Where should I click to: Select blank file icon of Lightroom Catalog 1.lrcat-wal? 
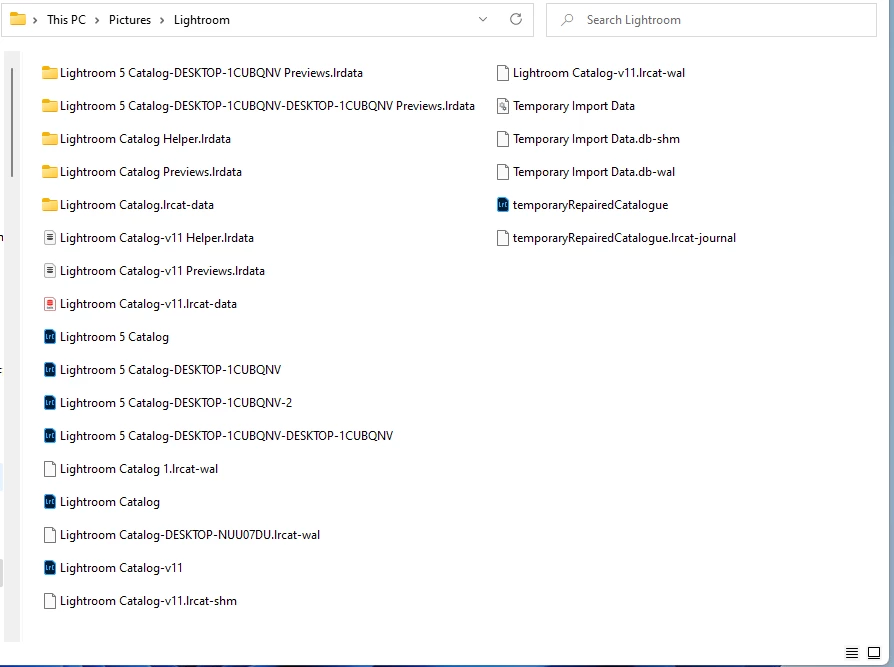click(50, 469)
